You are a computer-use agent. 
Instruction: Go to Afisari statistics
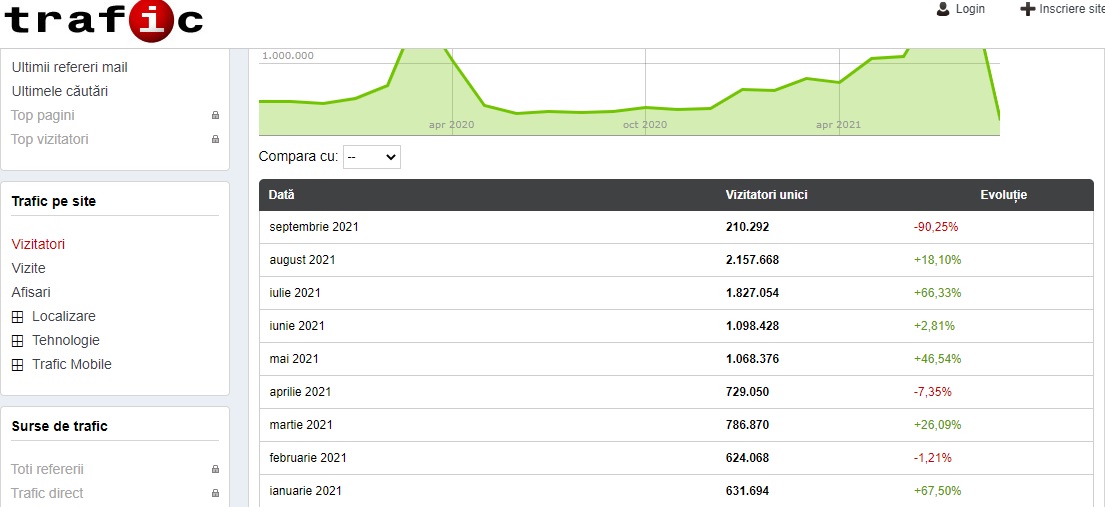click(x=31, y=292)
